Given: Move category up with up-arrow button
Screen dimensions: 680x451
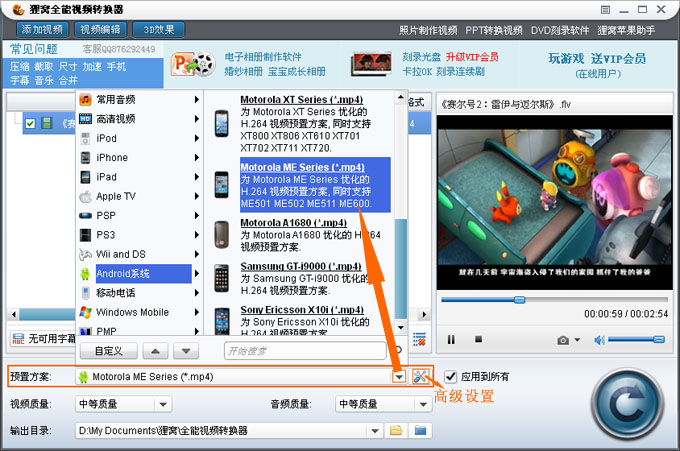Looking at the screenshot, I should (x=155, y=351).
